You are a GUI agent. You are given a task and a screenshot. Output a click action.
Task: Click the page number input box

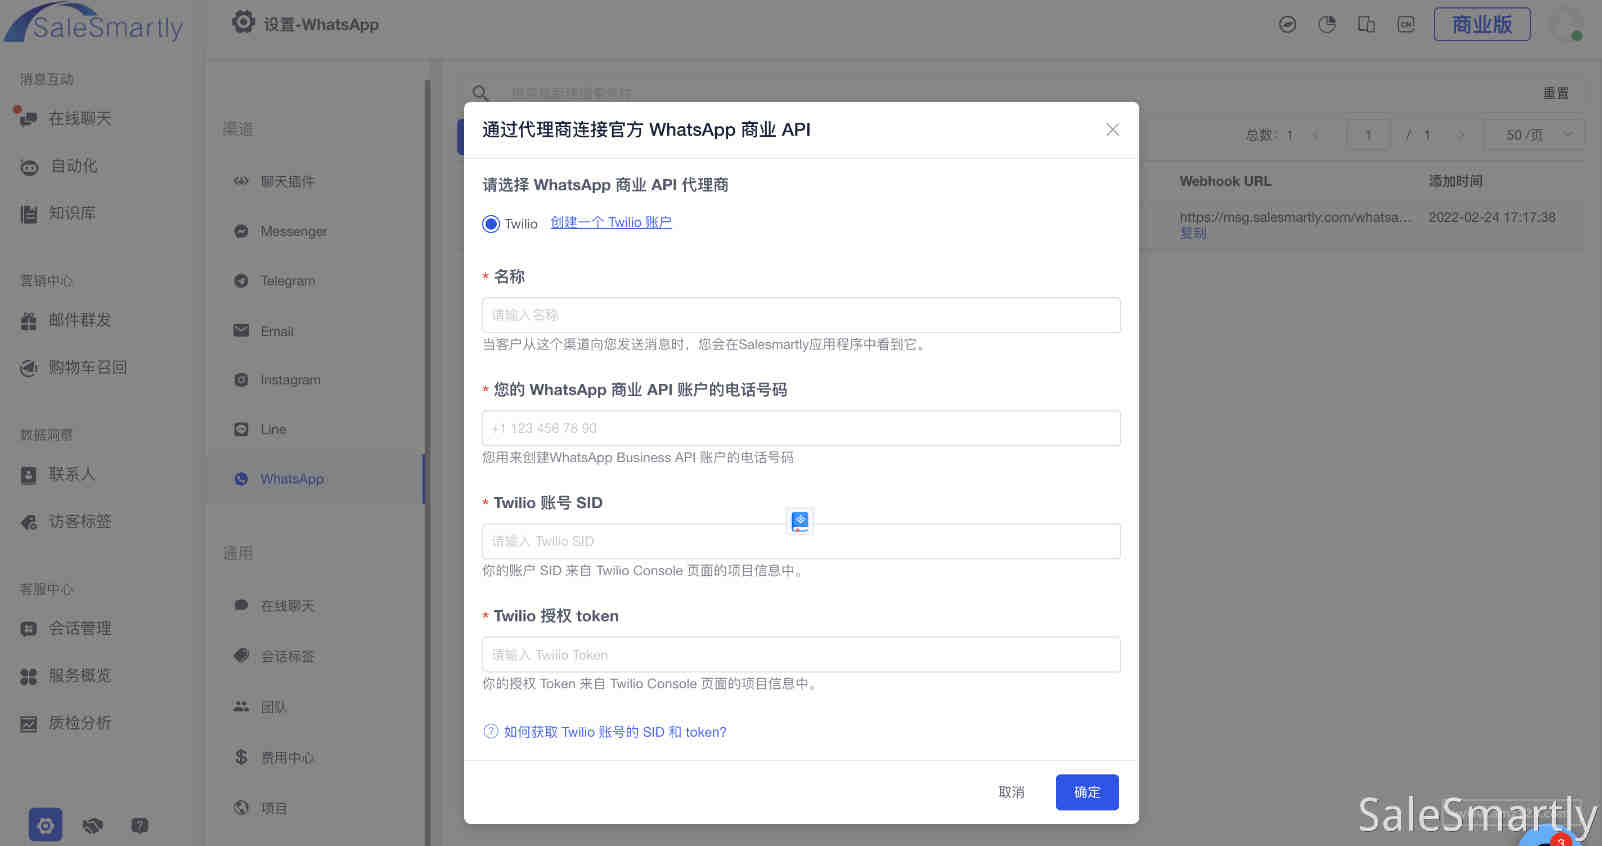pyautogui.click(x=1368, y=135)
